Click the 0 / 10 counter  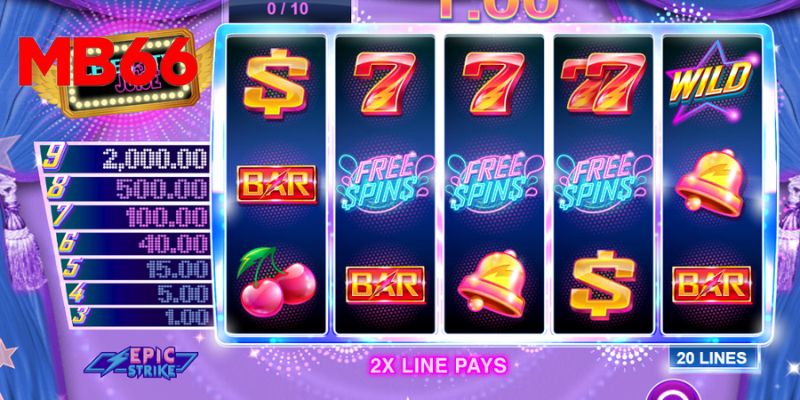click(289, 10)
